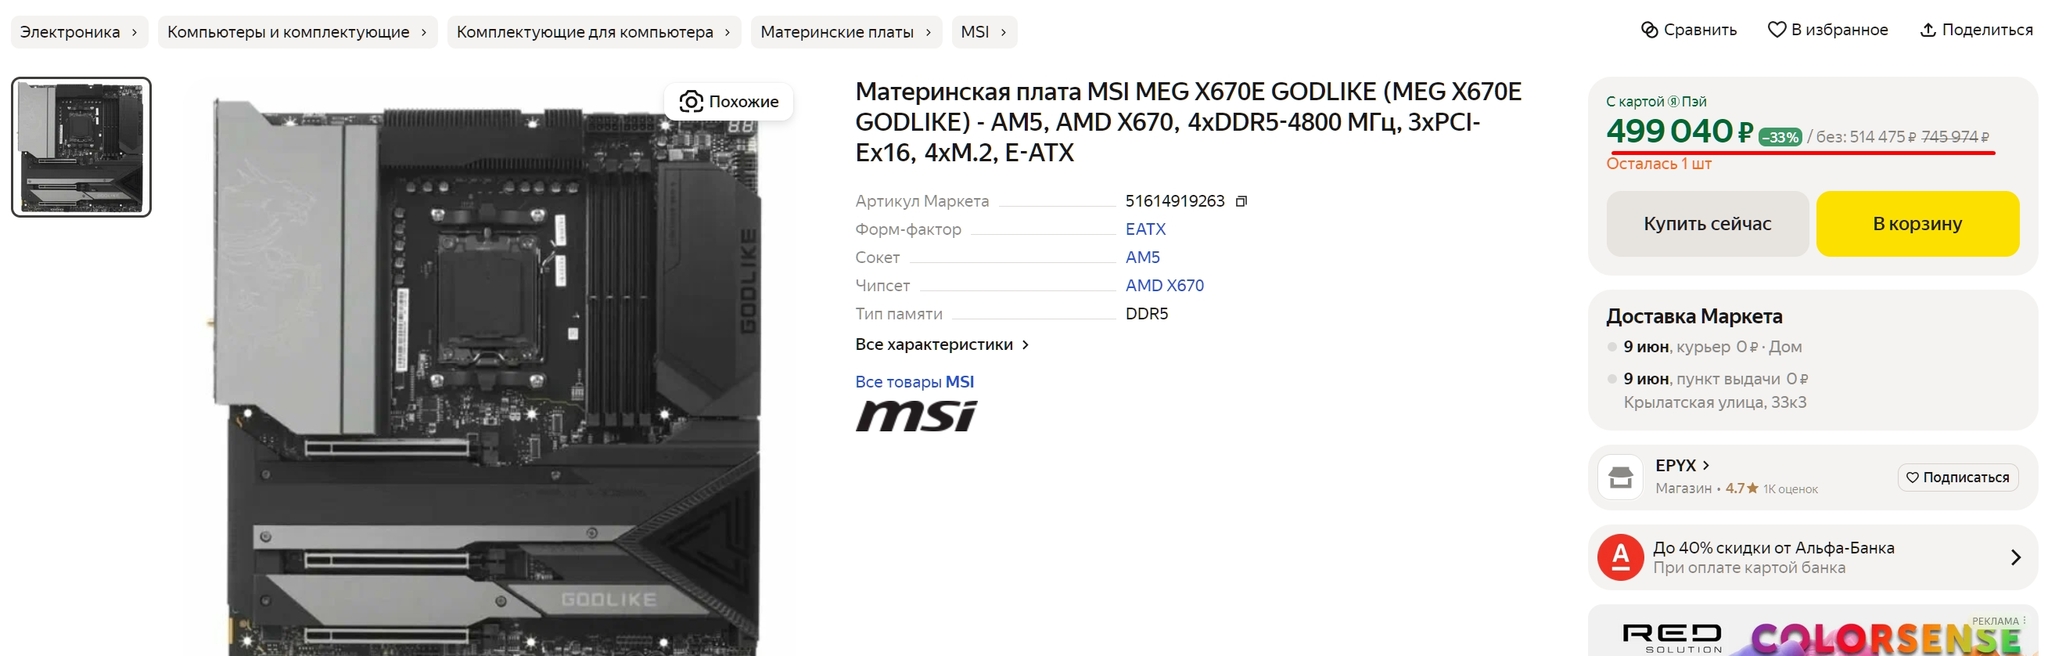This screenshot has height=656, width=2048.
Task: Expand Все характеристики list
Action: click(x=941, y=344)
